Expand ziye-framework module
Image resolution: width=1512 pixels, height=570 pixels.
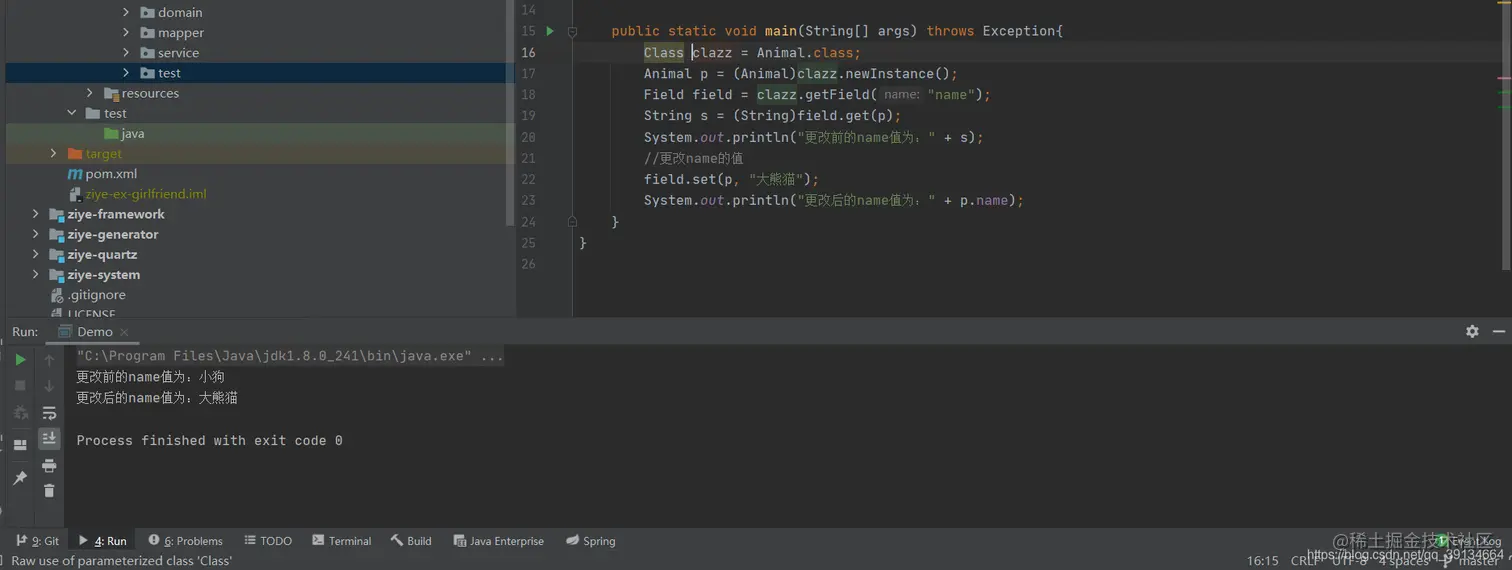(x=36, y=214)
